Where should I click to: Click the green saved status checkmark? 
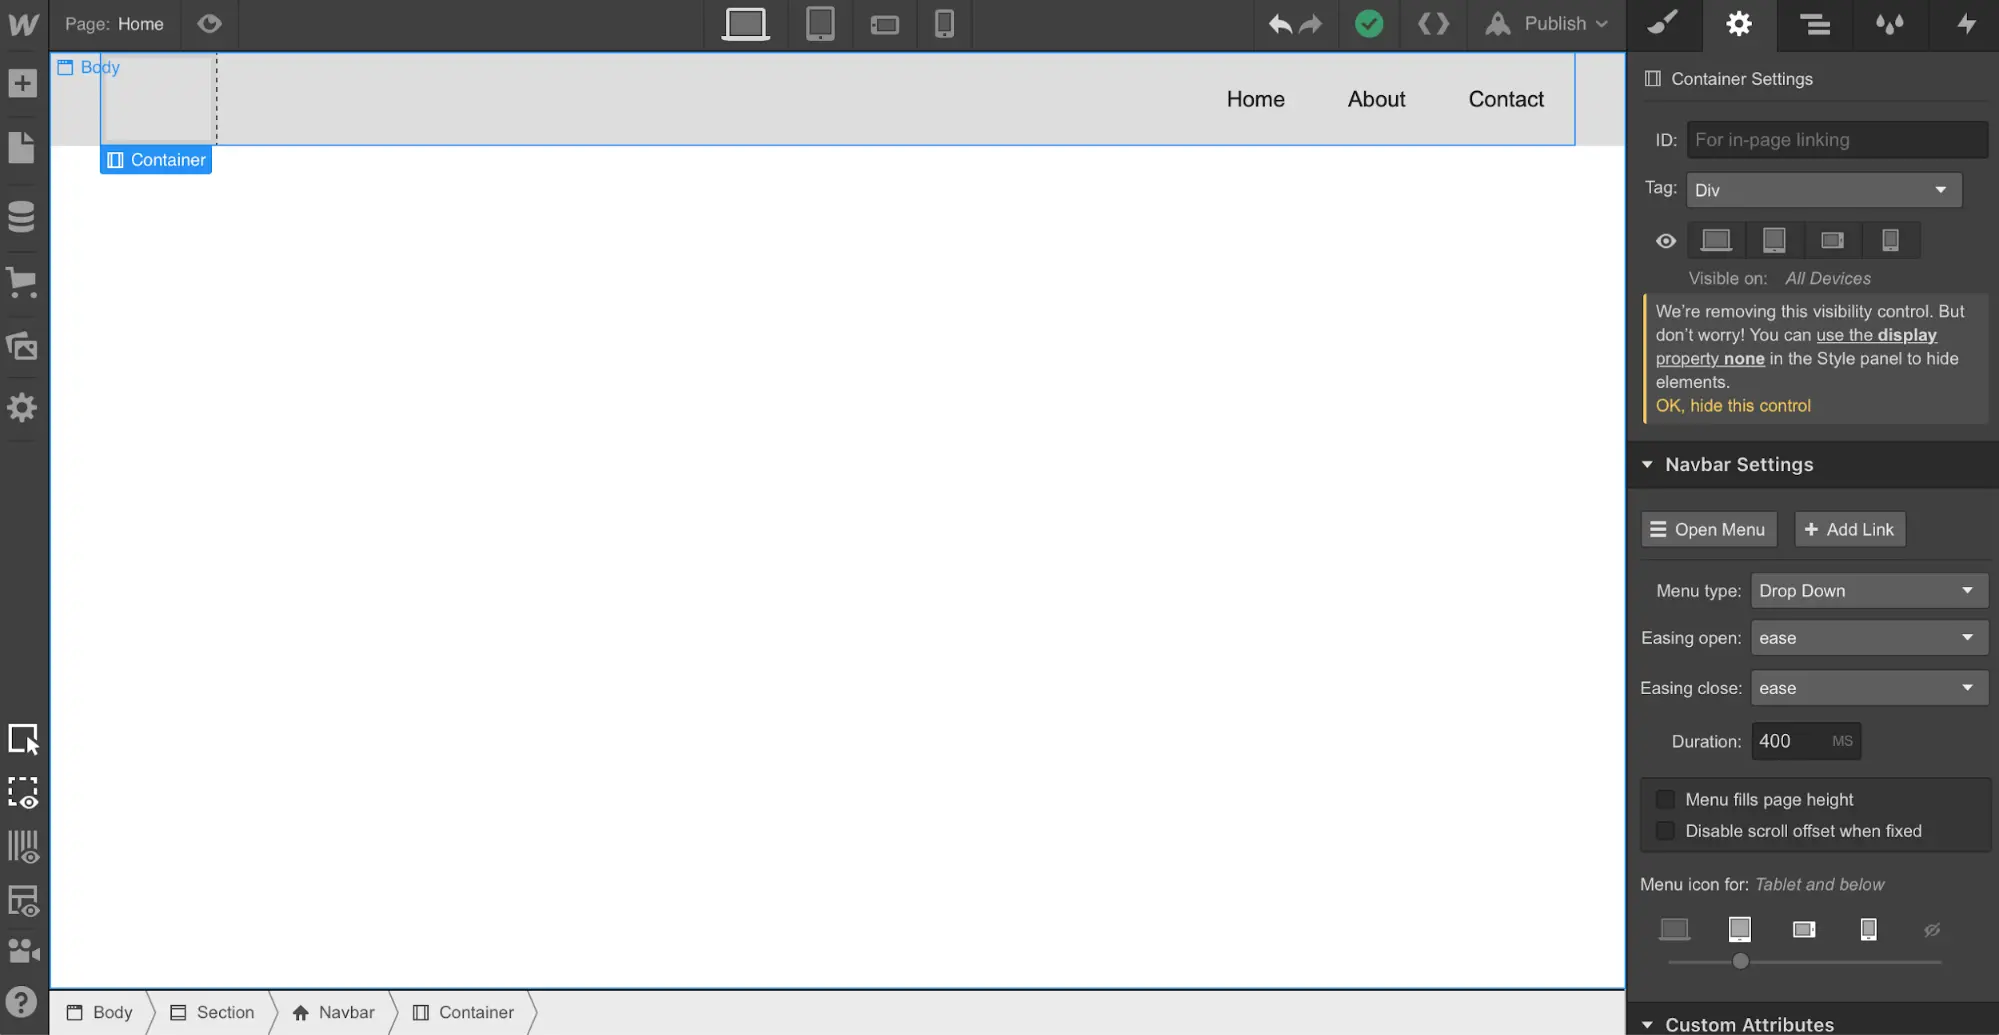click(x=1369, y=24)
